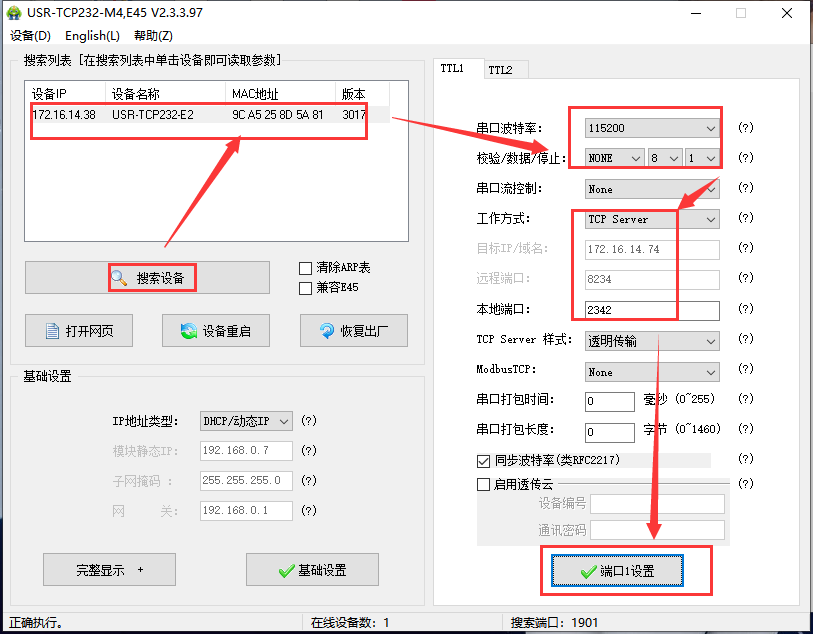
Task: Click the help (?) next to 串口波特率
Action: tap(745, 128)
